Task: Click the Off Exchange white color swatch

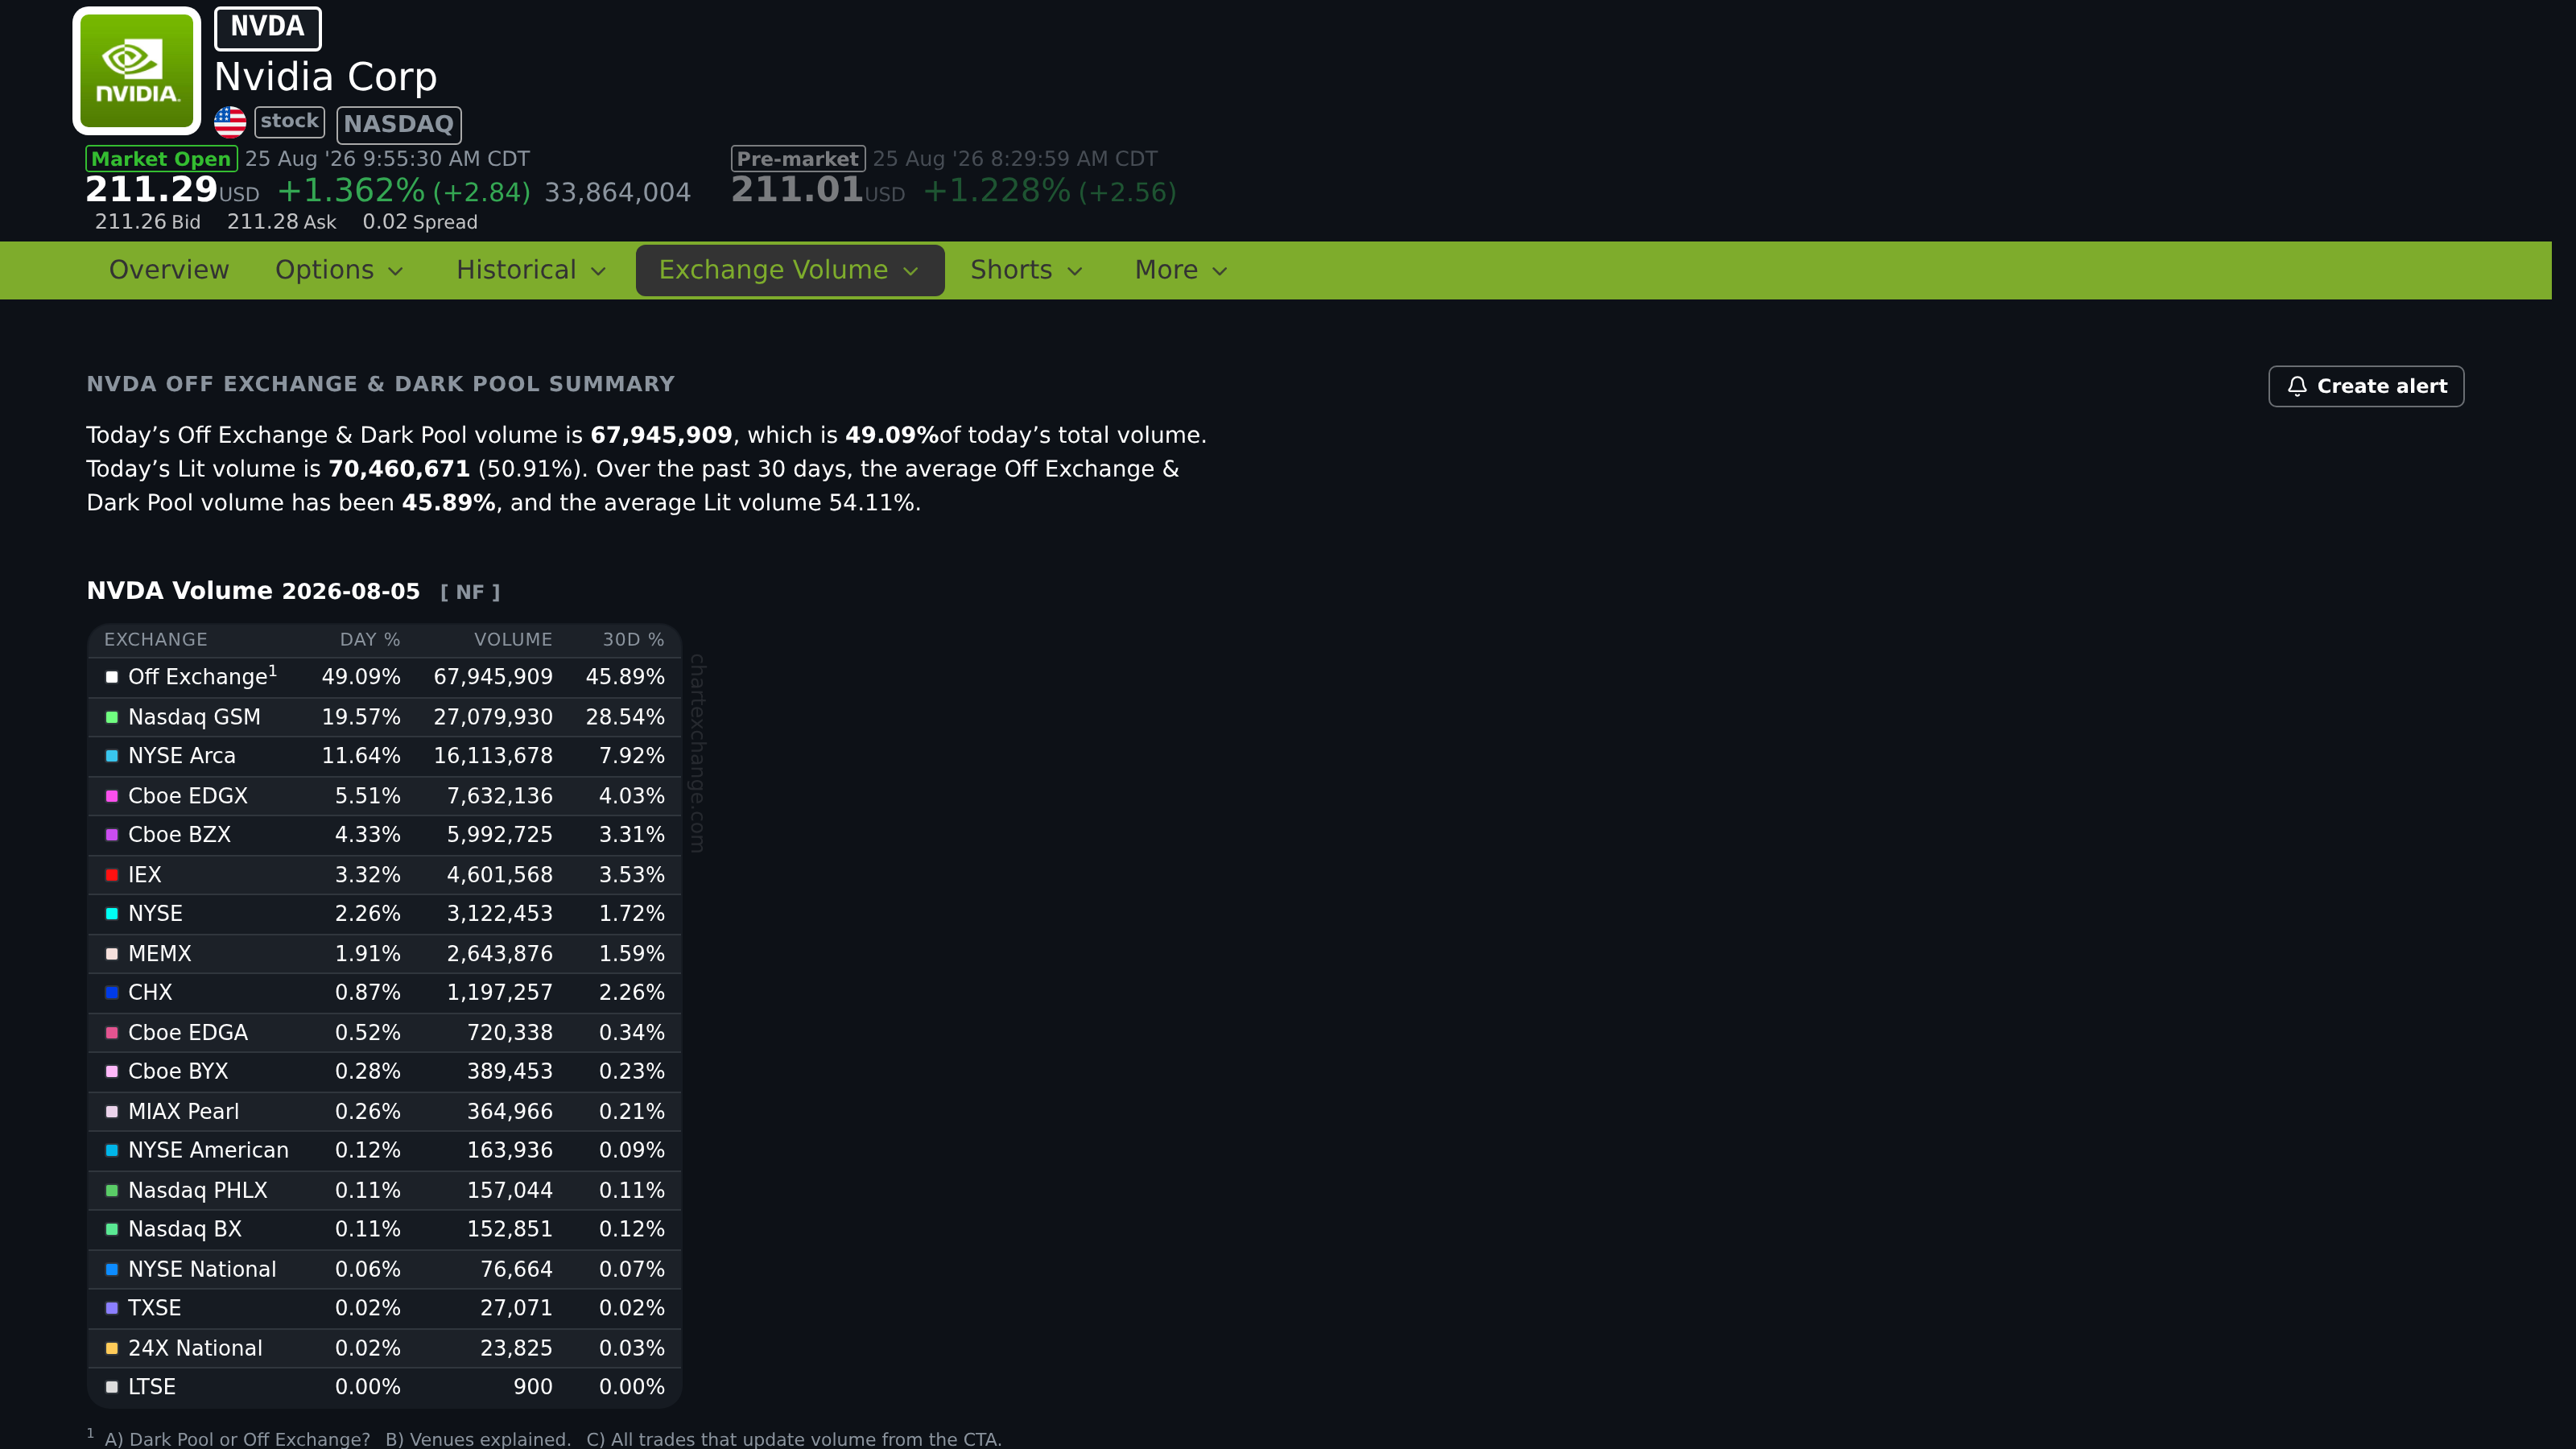Action: point(112,678)
